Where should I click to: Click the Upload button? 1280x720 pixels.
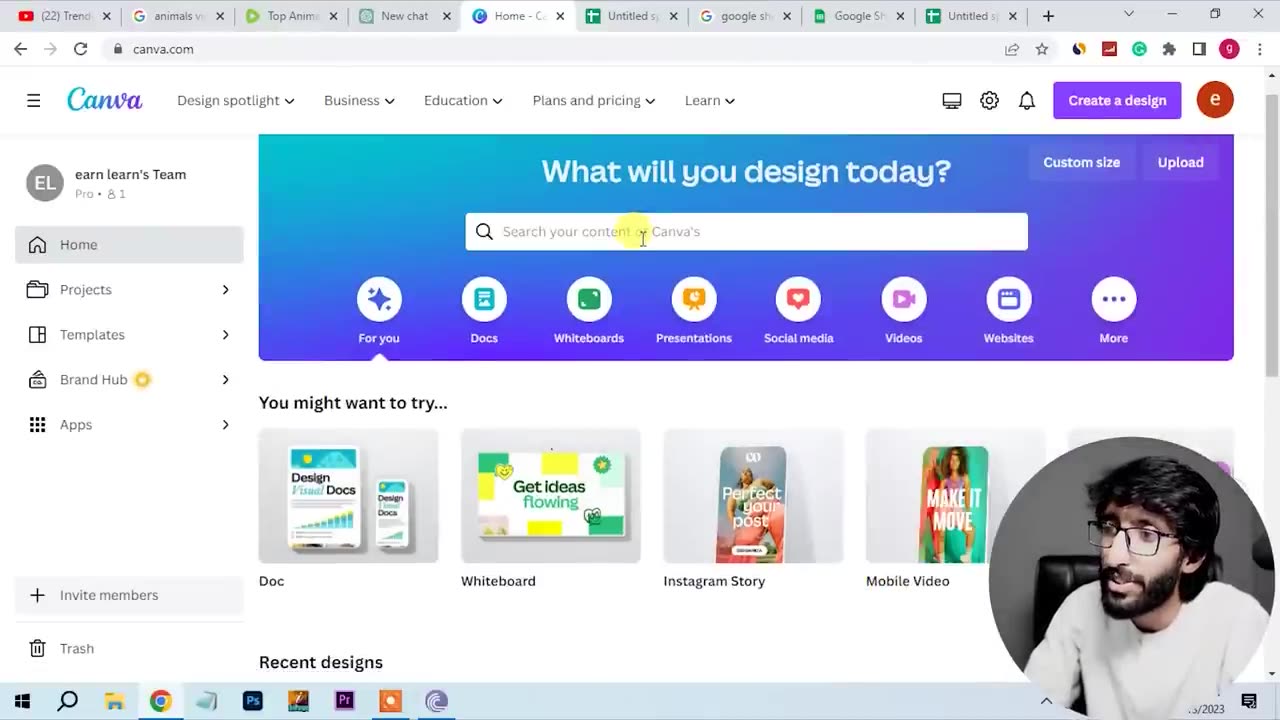pos(1180,162)
